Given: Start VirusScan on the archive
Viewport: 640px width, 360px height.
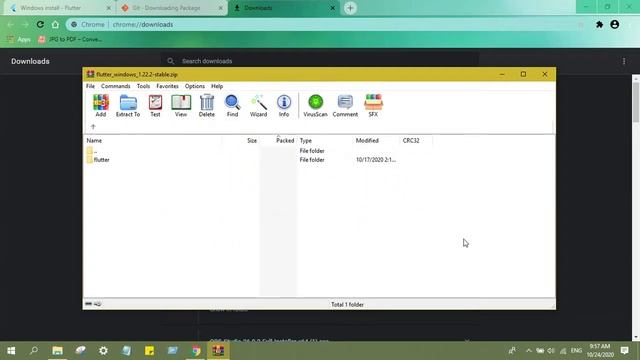Looking at the screenshot, I should click(x=315, y=105).
